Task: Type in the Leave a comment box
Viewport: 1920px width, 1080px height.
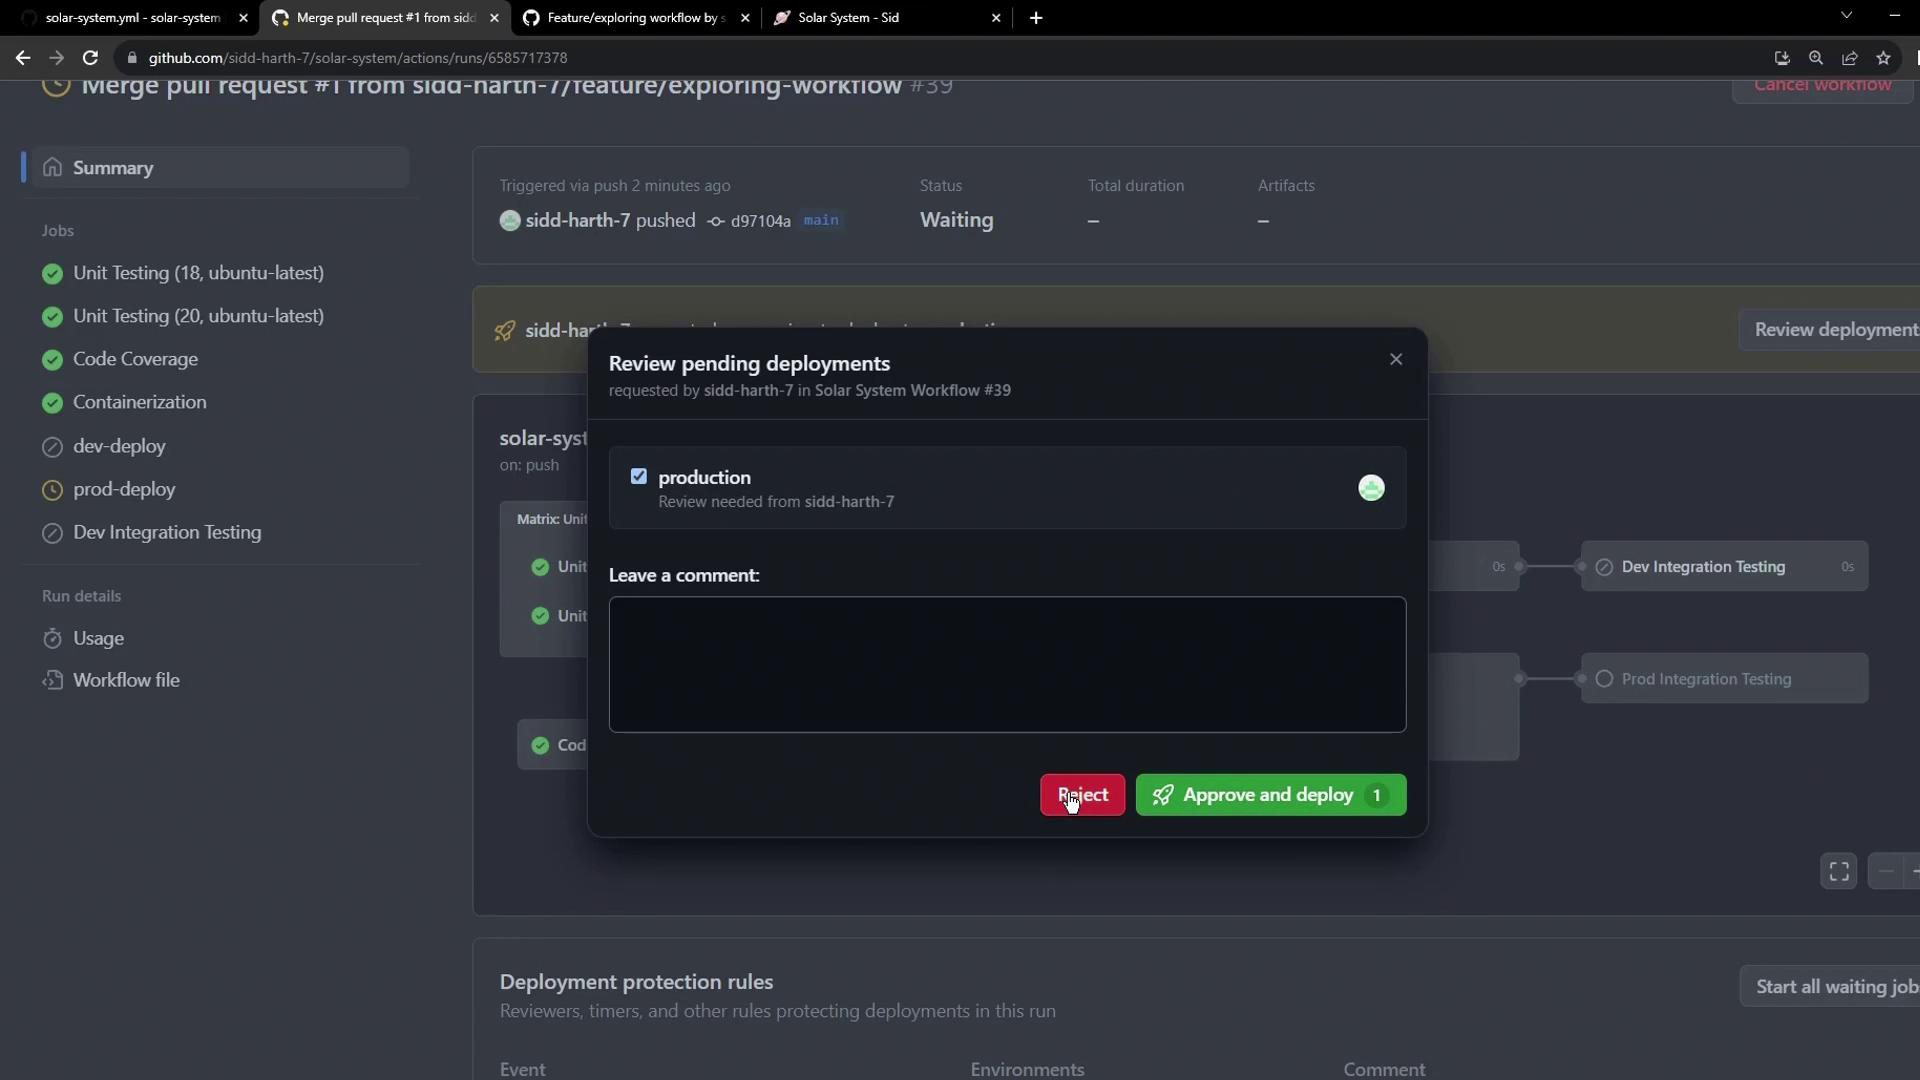Action: pyautogui.click(x=1007, y=664)
